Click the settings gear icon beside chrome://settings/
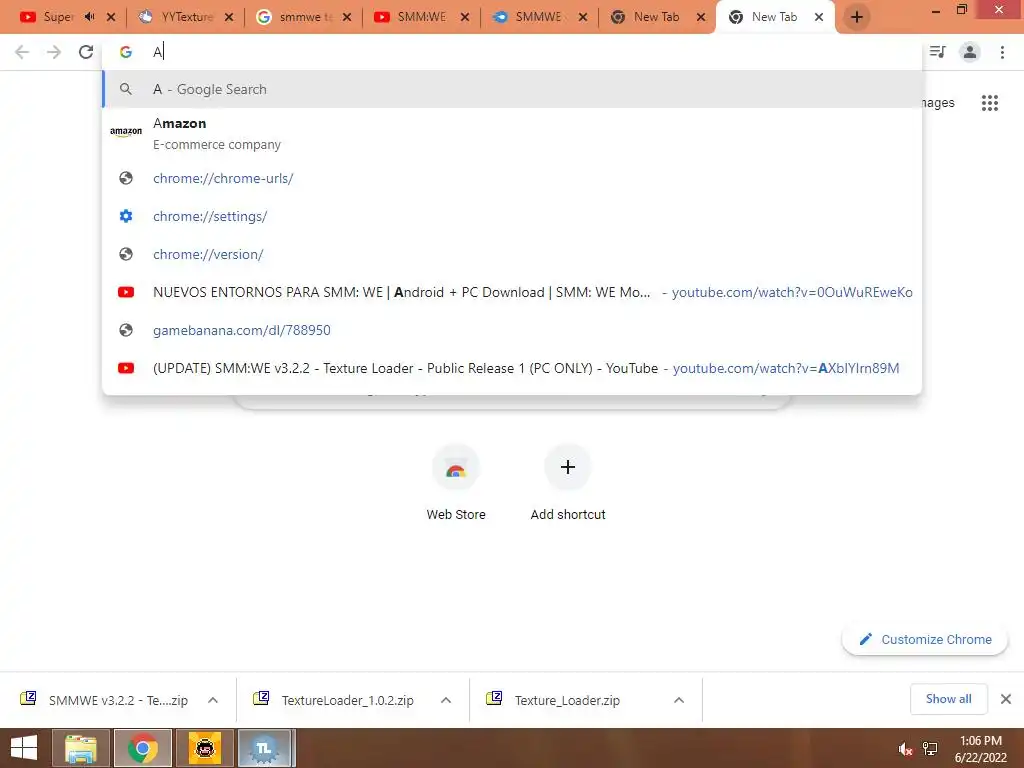 pos(126,216)
